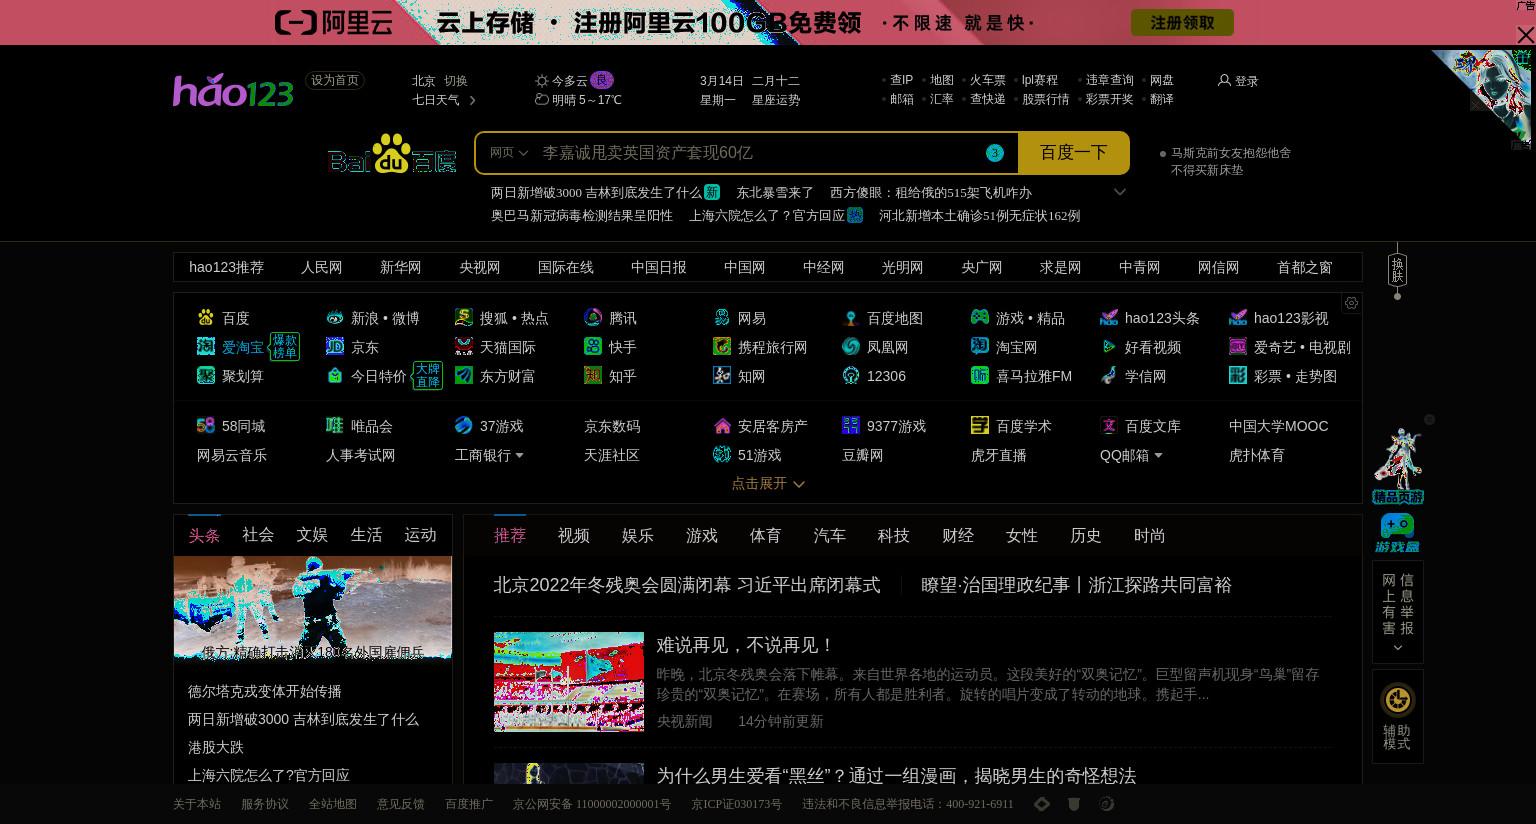Screen dimensions: 1536x824
Task: Click the hot search count badge in search box
Action: pyautogui.click(x=994, y=153)
